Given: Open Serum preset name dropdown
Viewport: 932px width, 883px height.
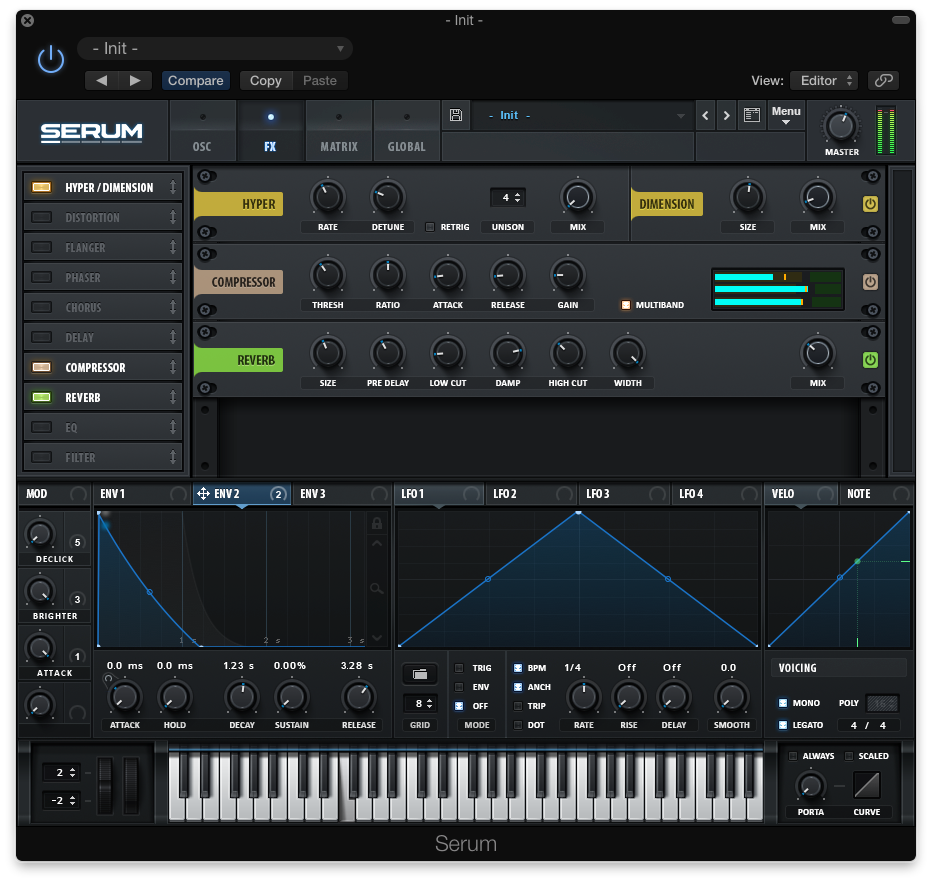Looking at the screenshot, I should 582,115.
